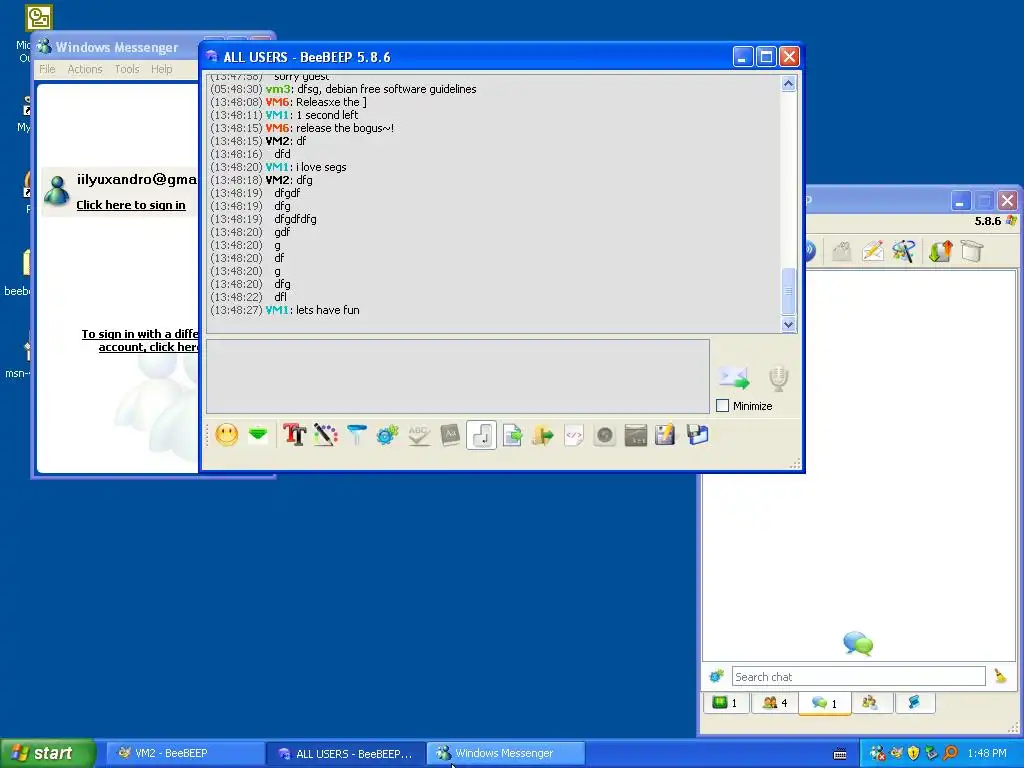Click gear icon left of Search chat

click(x=716, y=676)
